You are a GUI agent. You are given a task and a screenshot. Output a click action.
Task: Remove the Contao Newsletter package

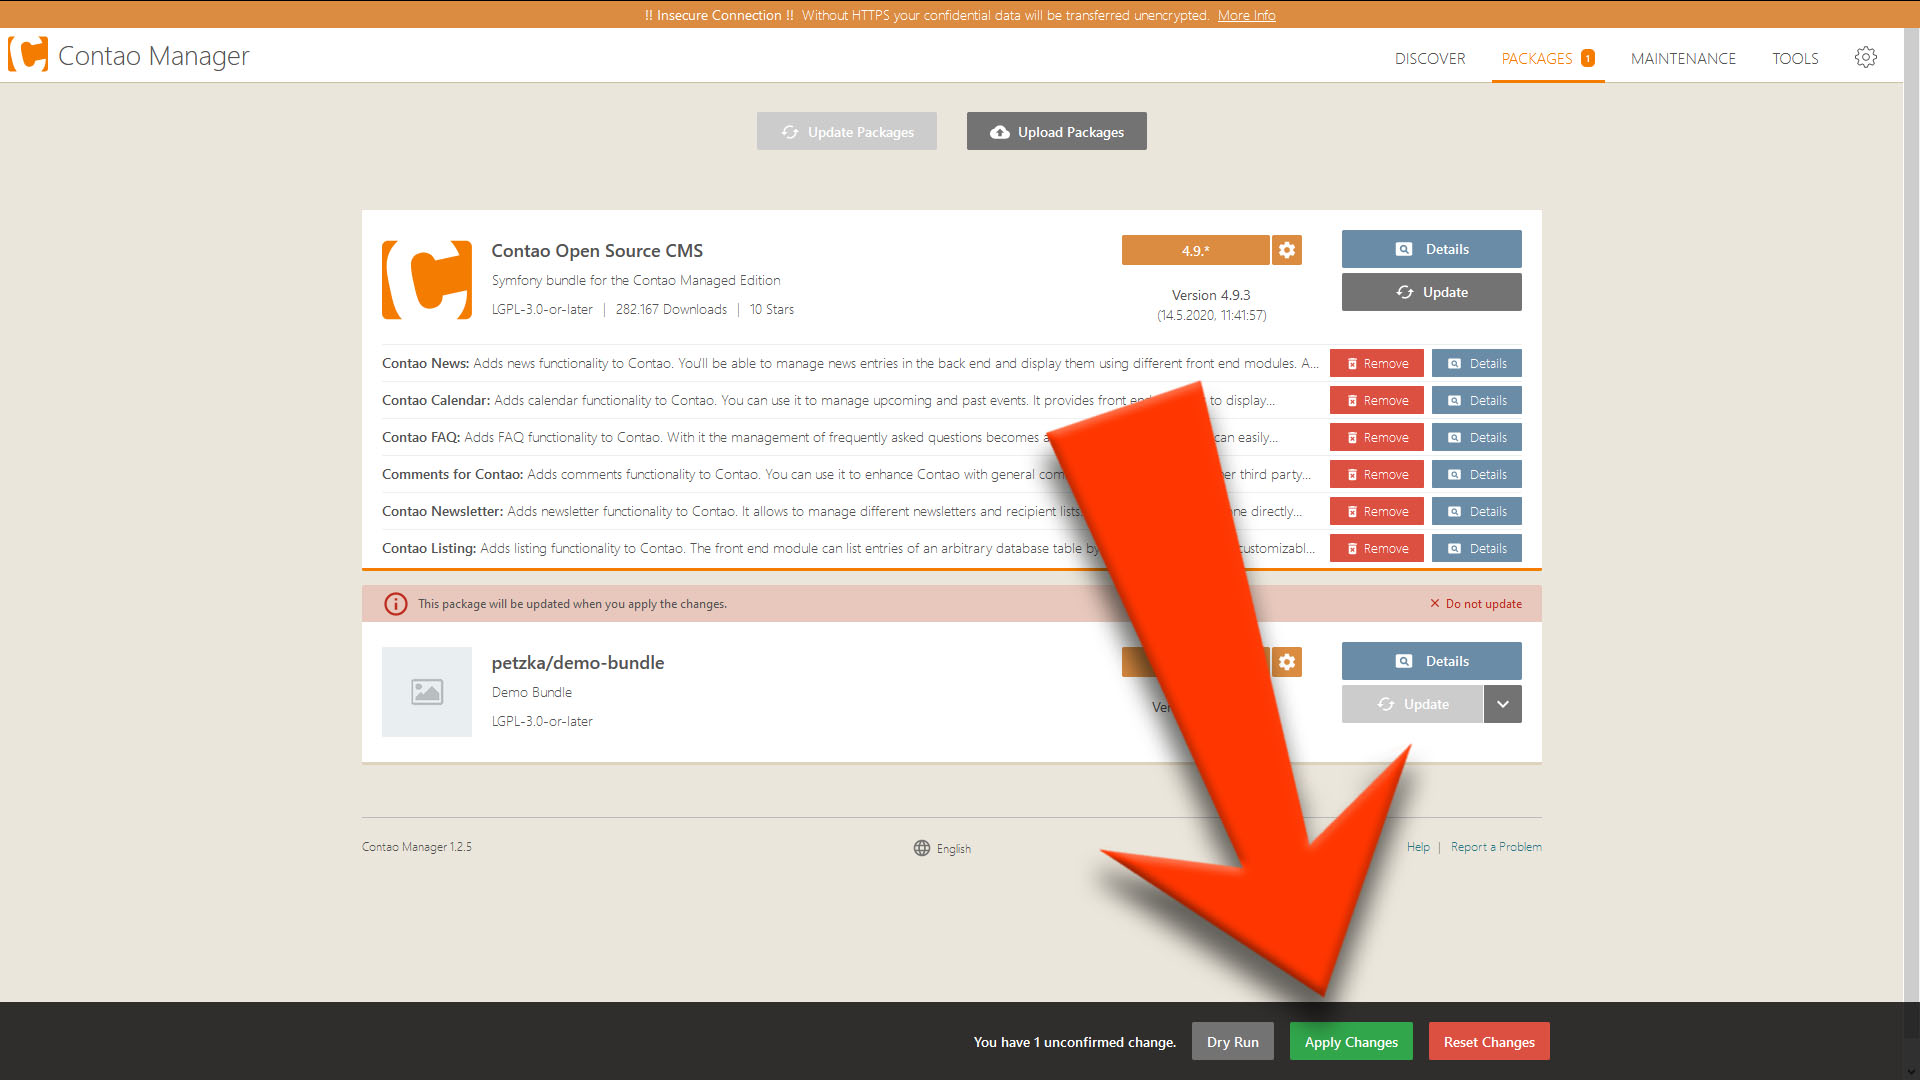click(x=1377, y=512)
